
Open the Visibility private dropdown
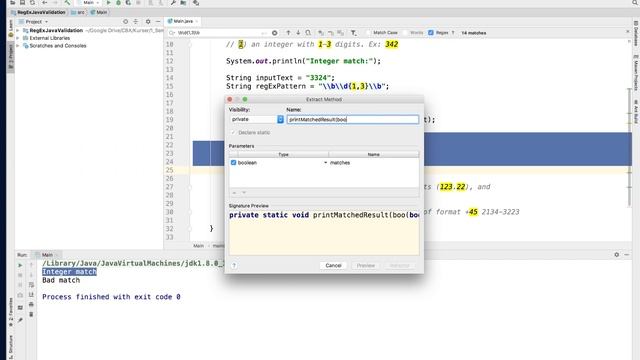(x=257, y=119)
